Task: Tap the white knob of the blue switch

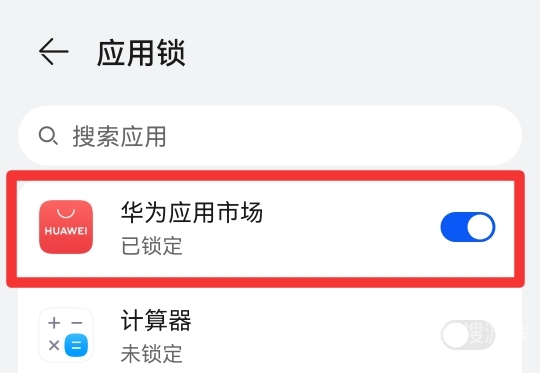Action: (x=480, y=227)
